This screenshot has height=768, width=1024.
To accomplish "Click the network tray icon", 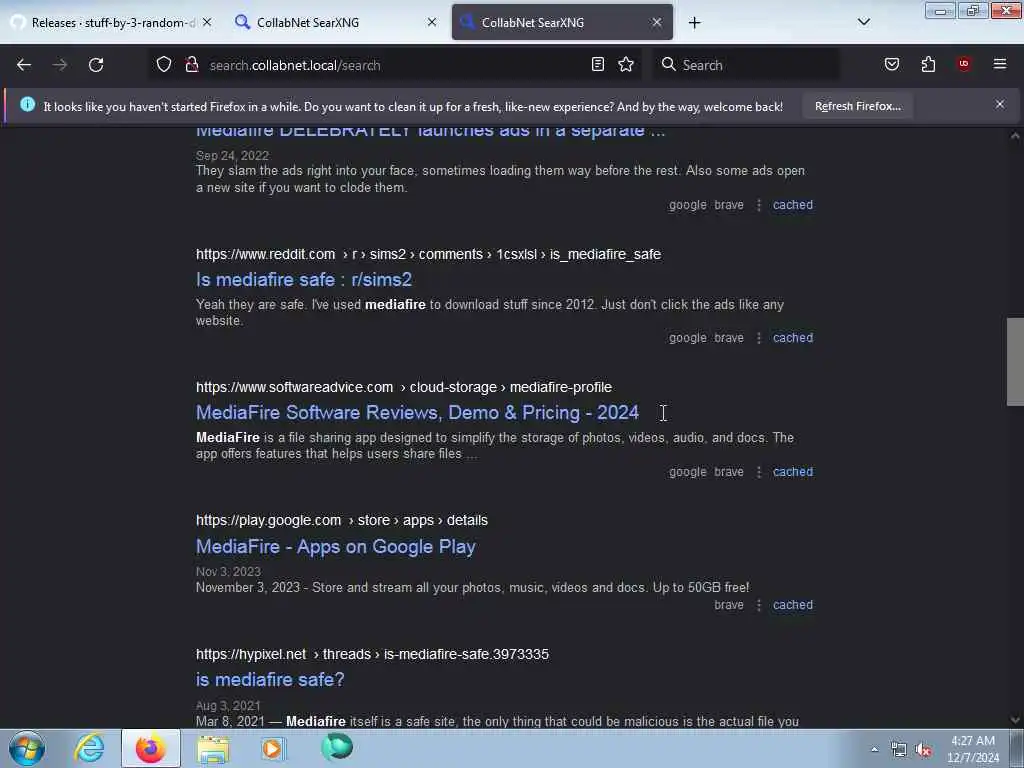I will 899,750.
